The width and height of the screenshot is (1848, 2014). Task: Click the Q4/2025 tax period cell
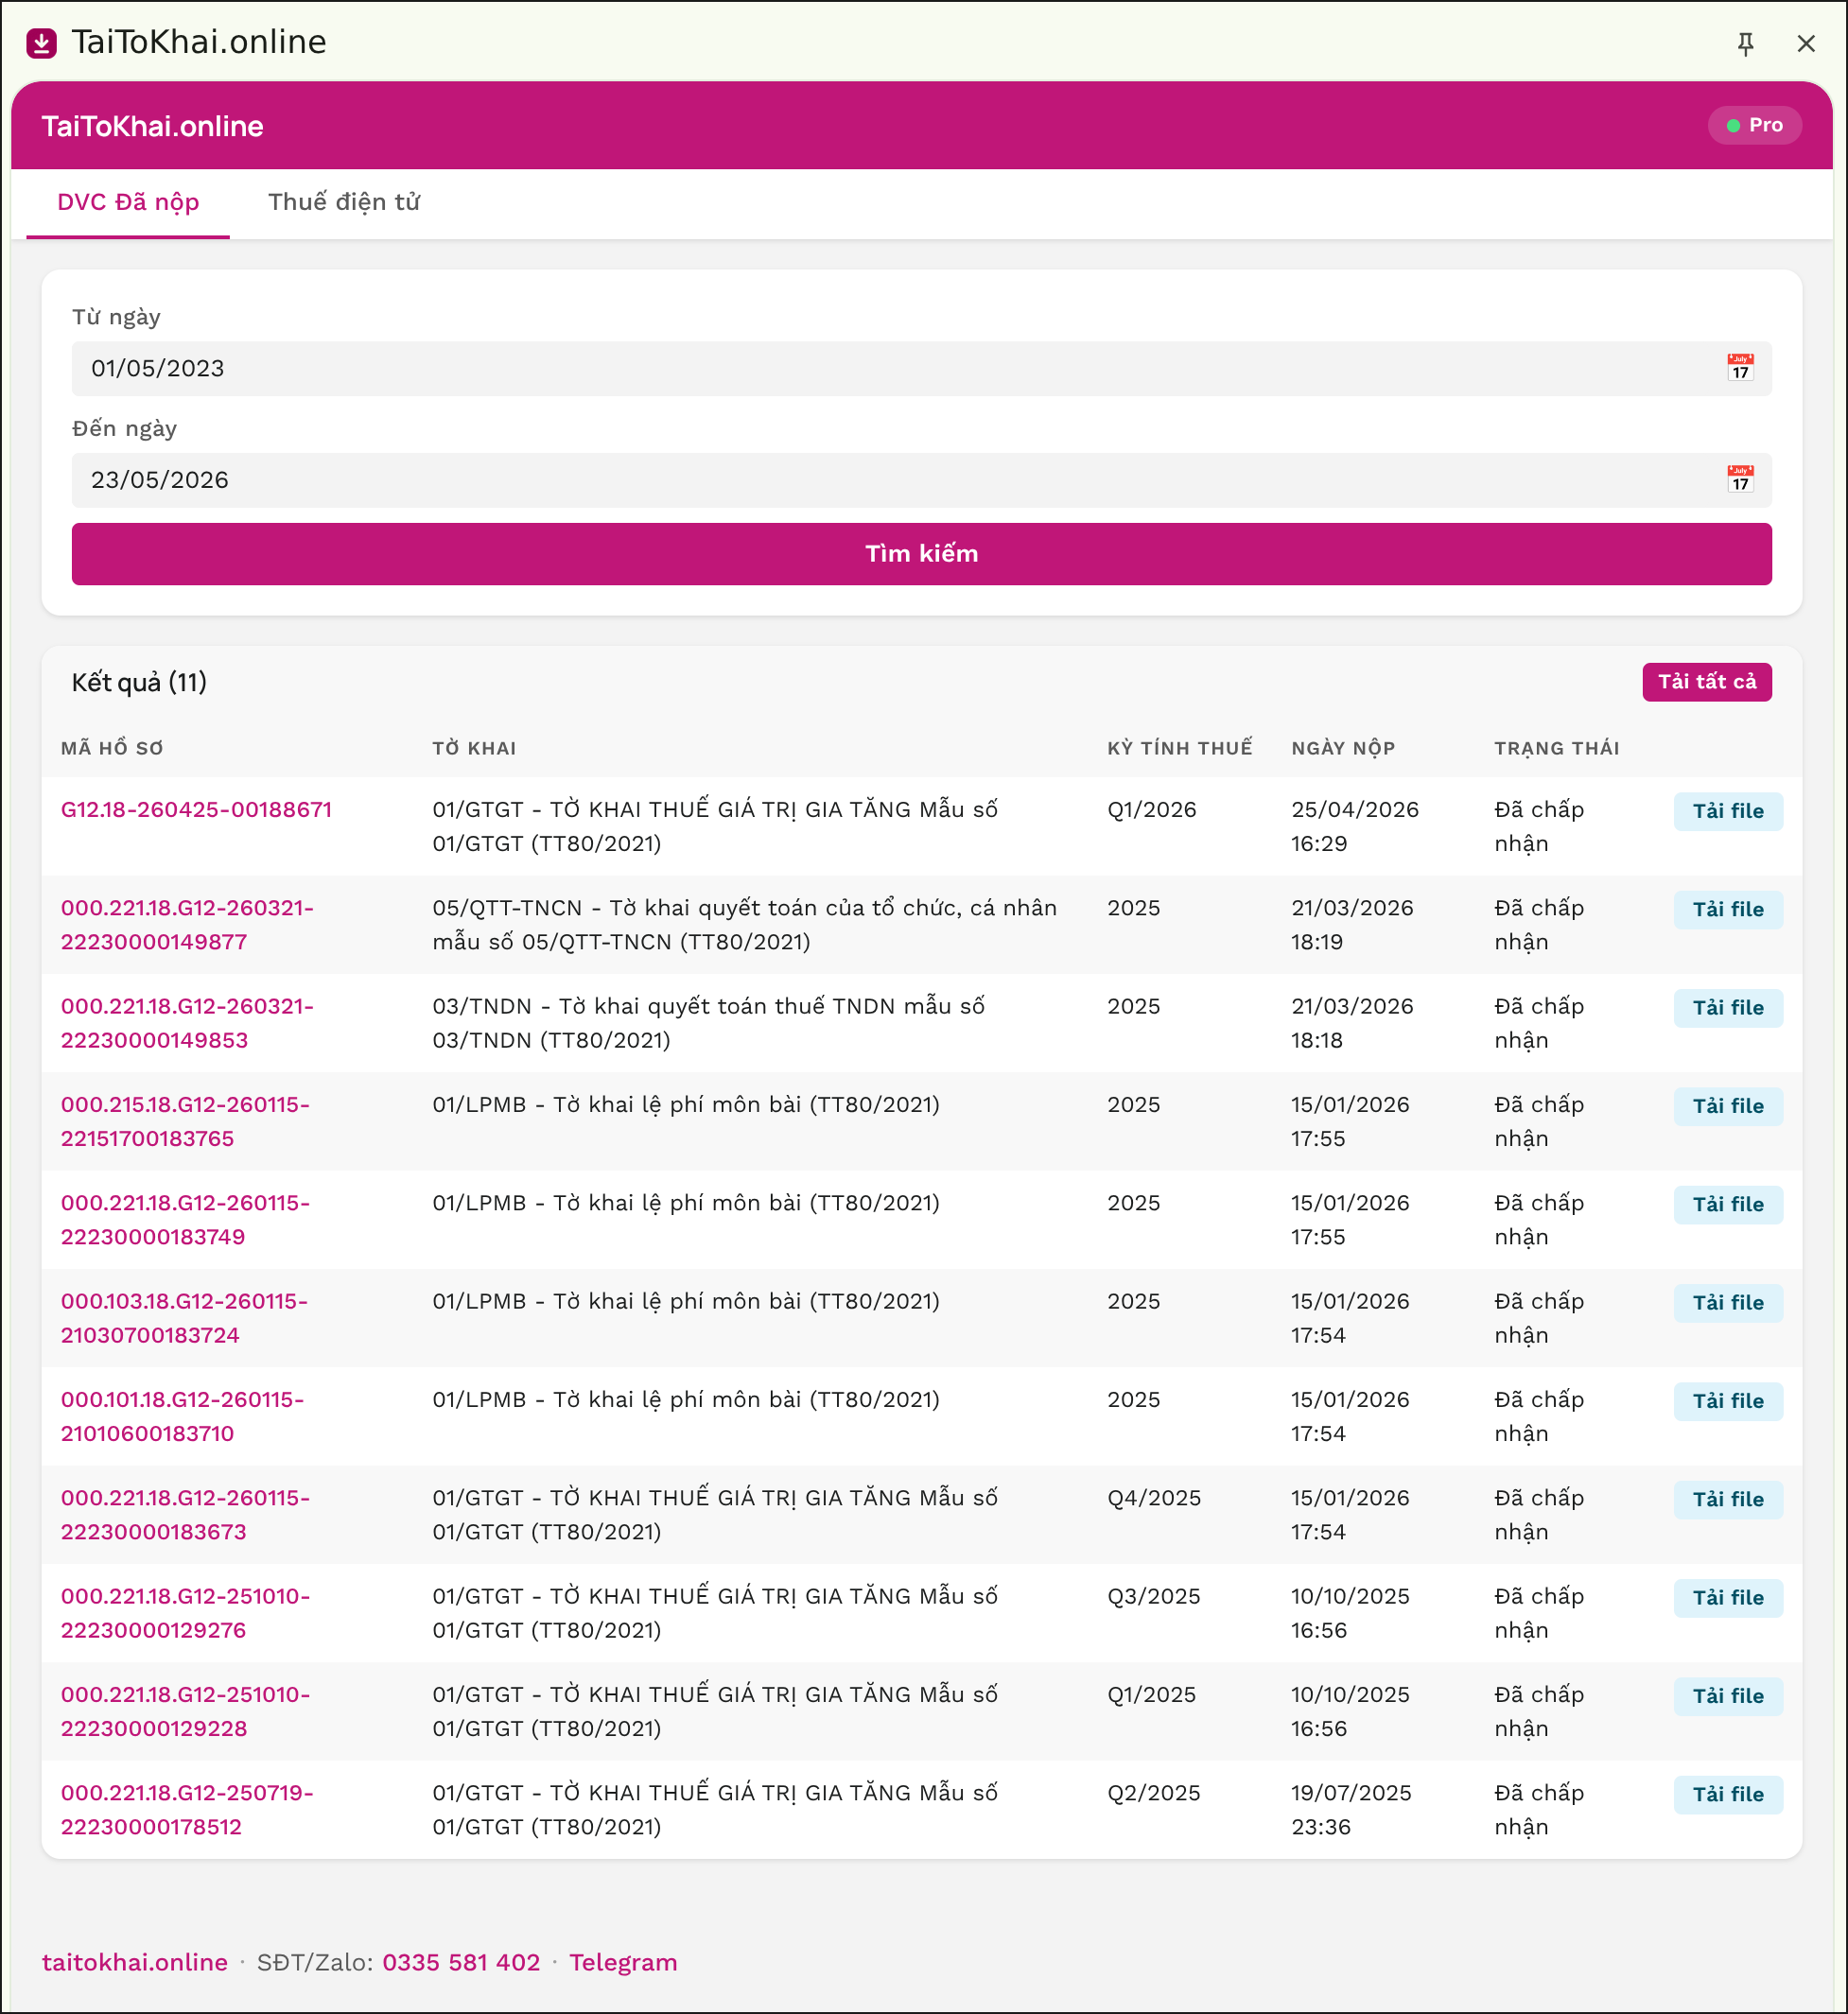(1154, 1497)
